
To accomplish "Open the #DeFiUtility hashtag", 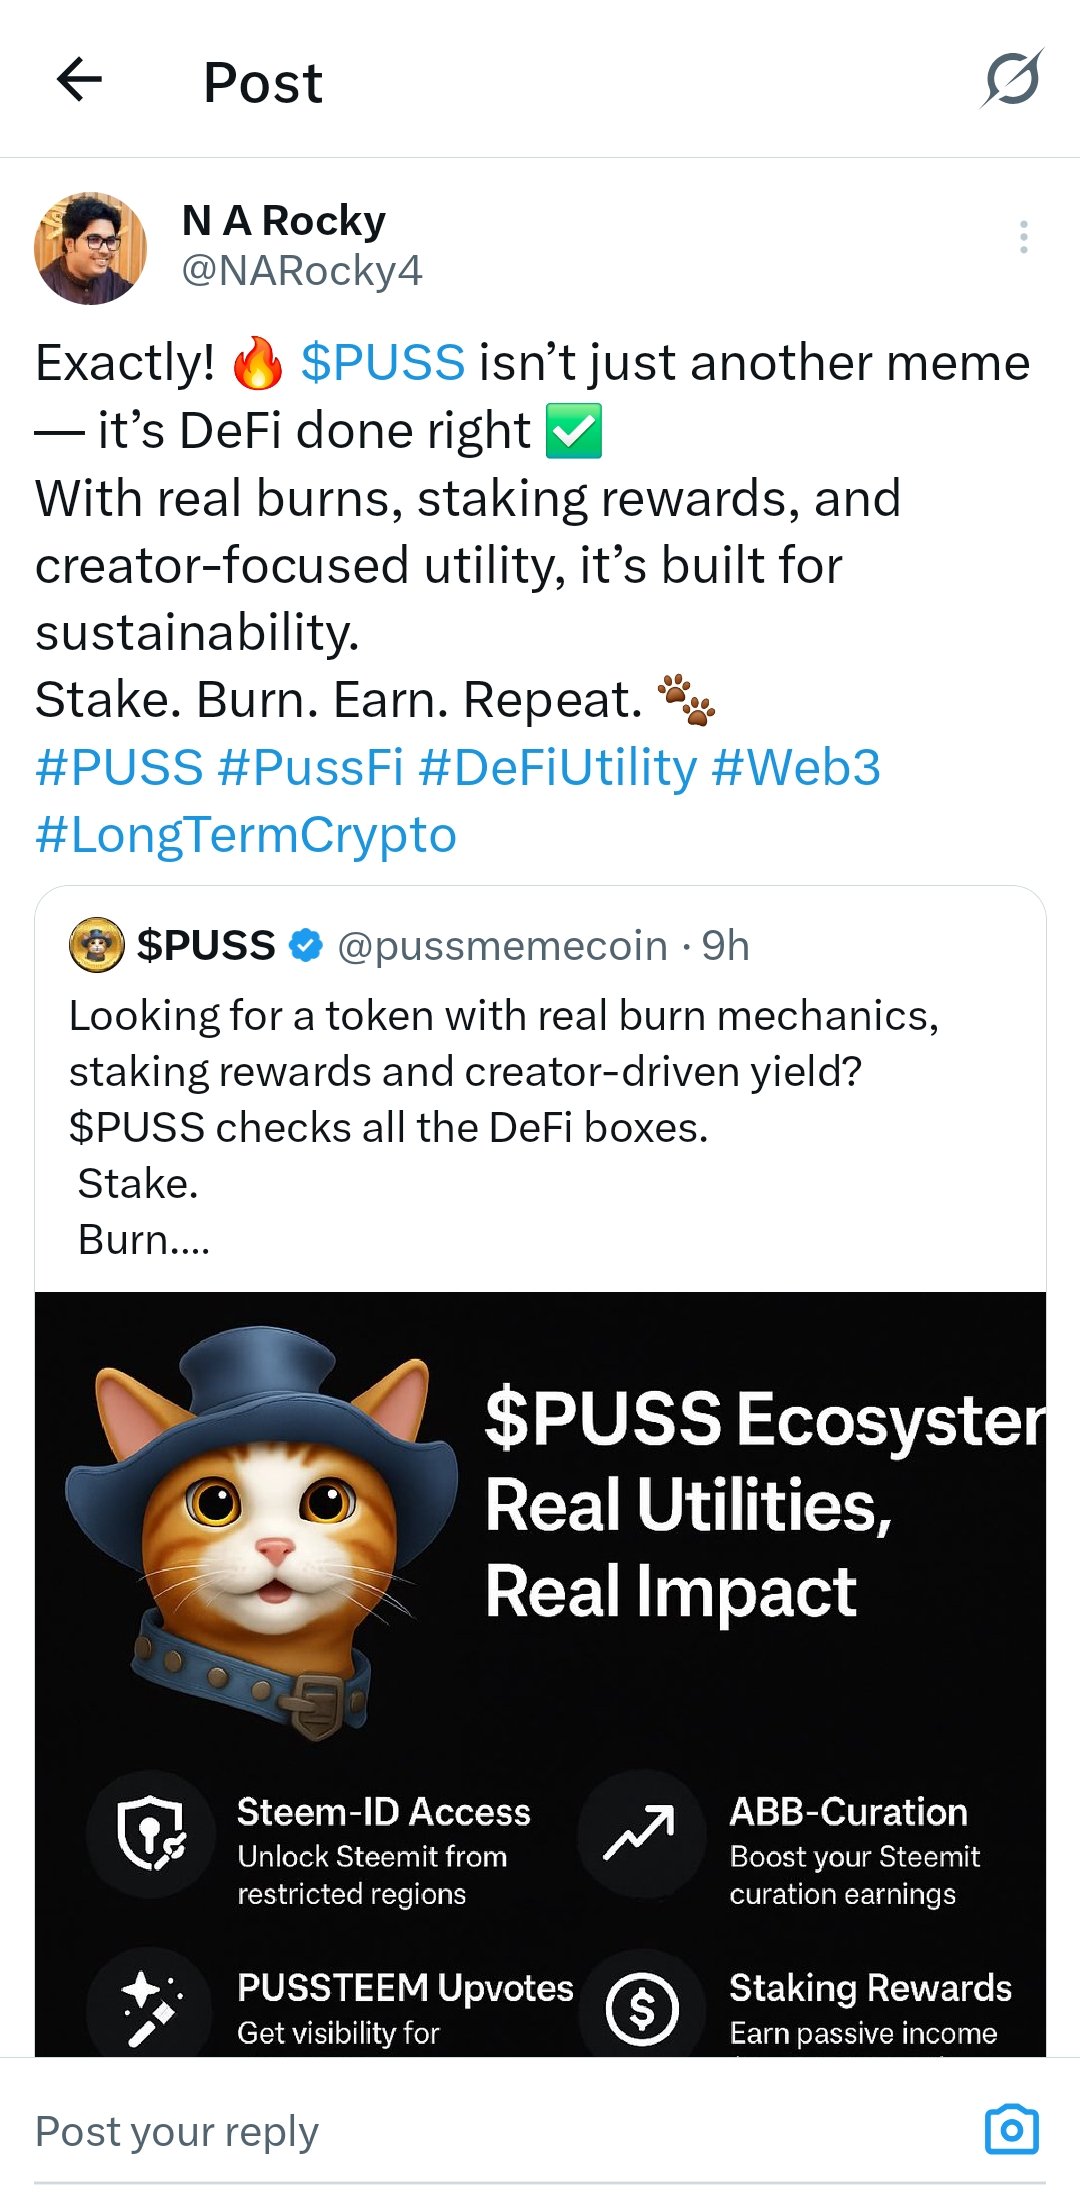I will (x=558, y=768).
